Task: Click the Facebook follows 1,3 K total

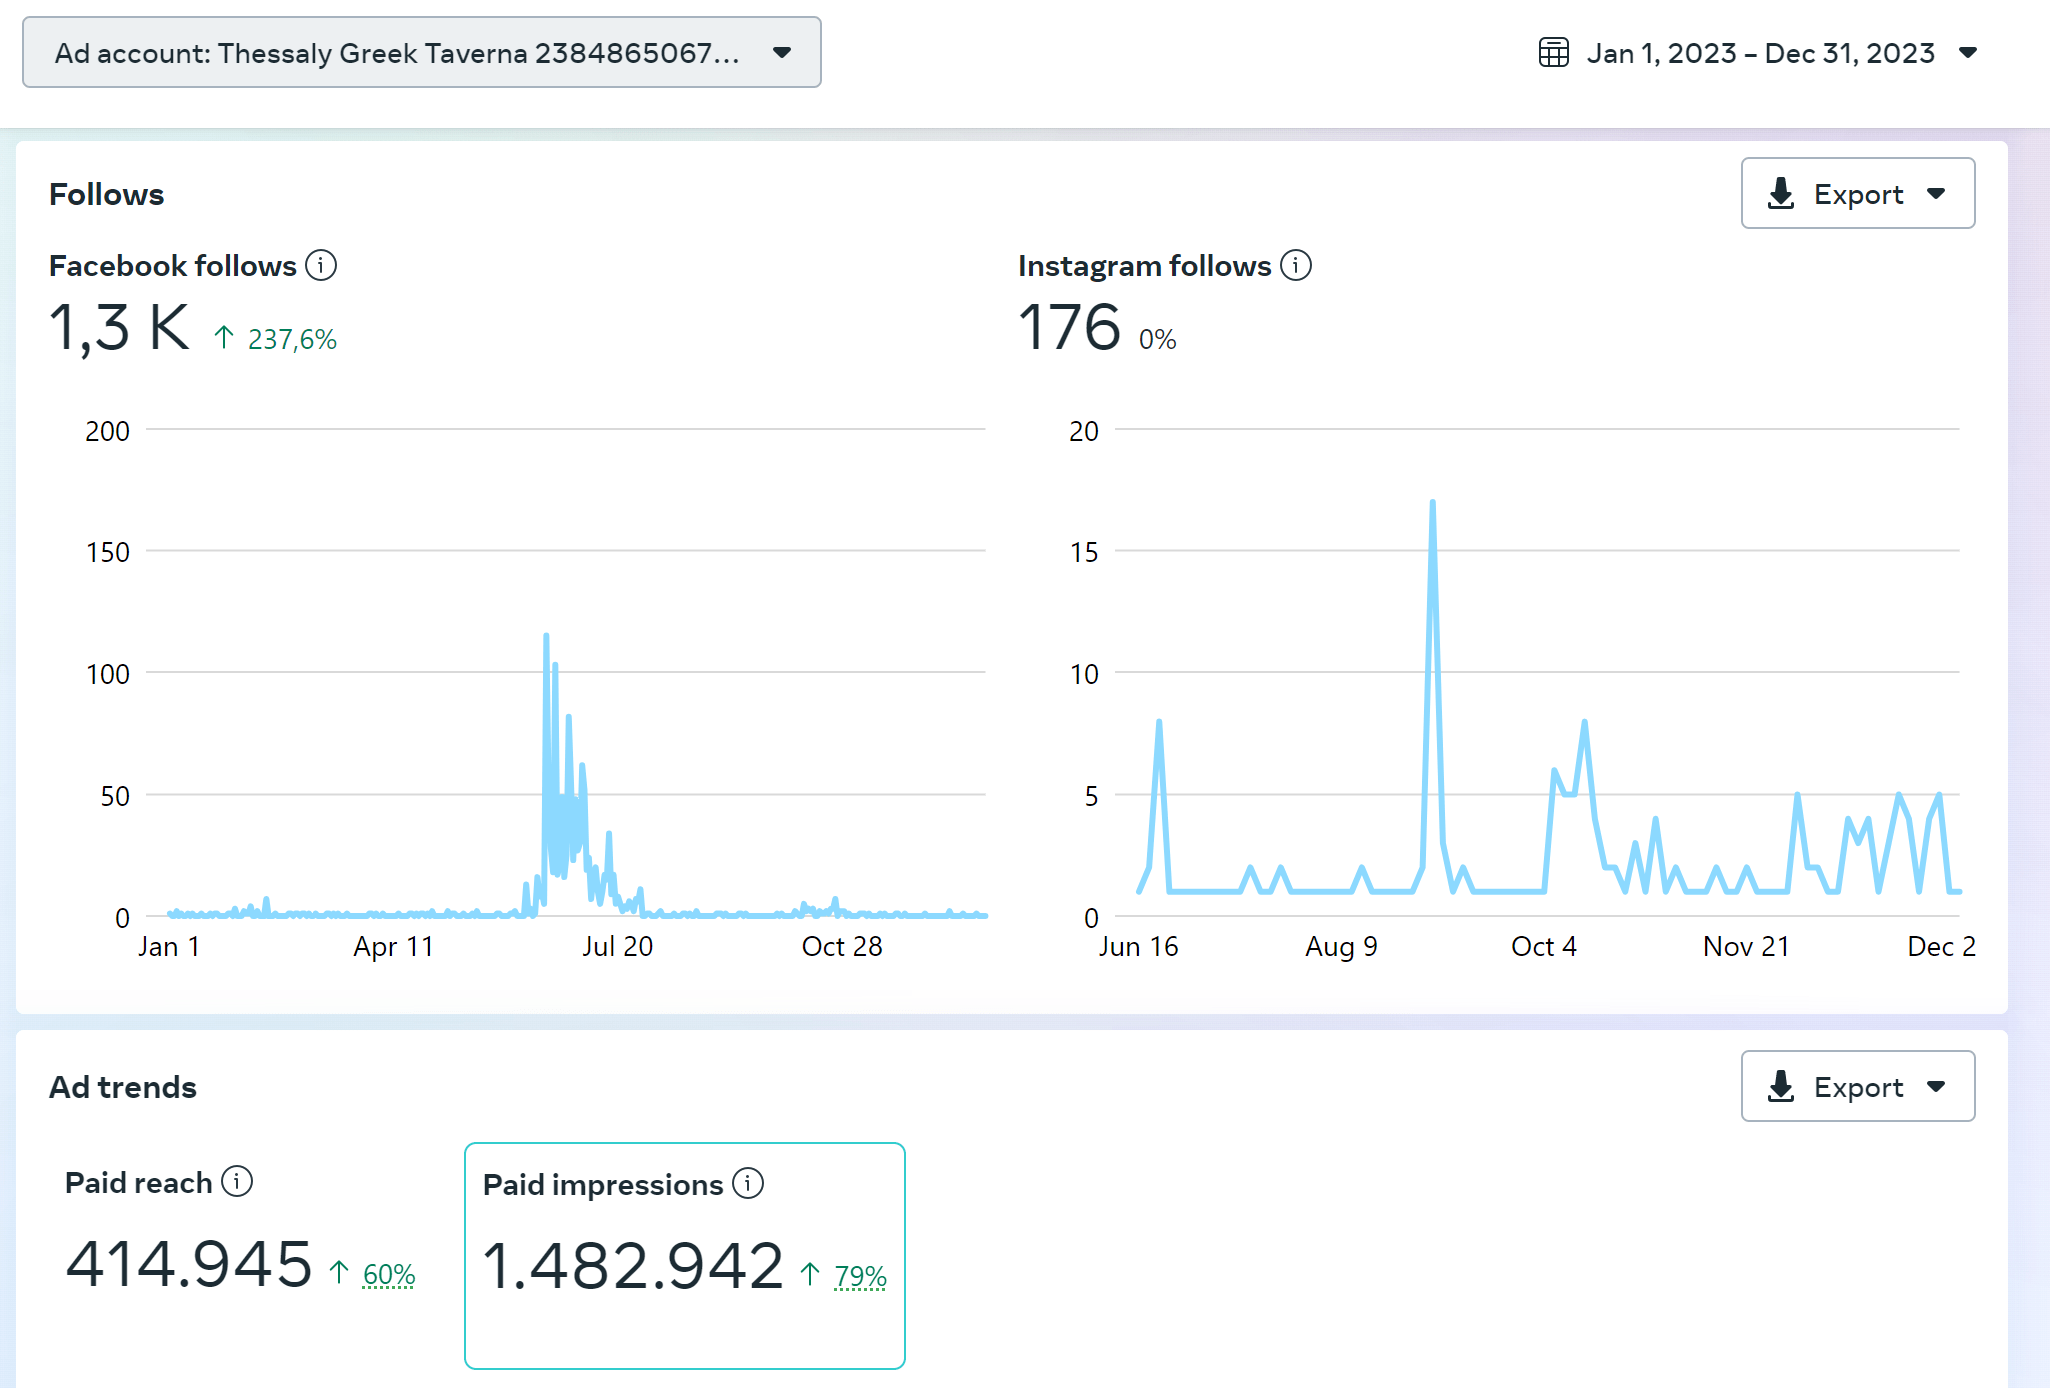Action: (x=119, y=328)
